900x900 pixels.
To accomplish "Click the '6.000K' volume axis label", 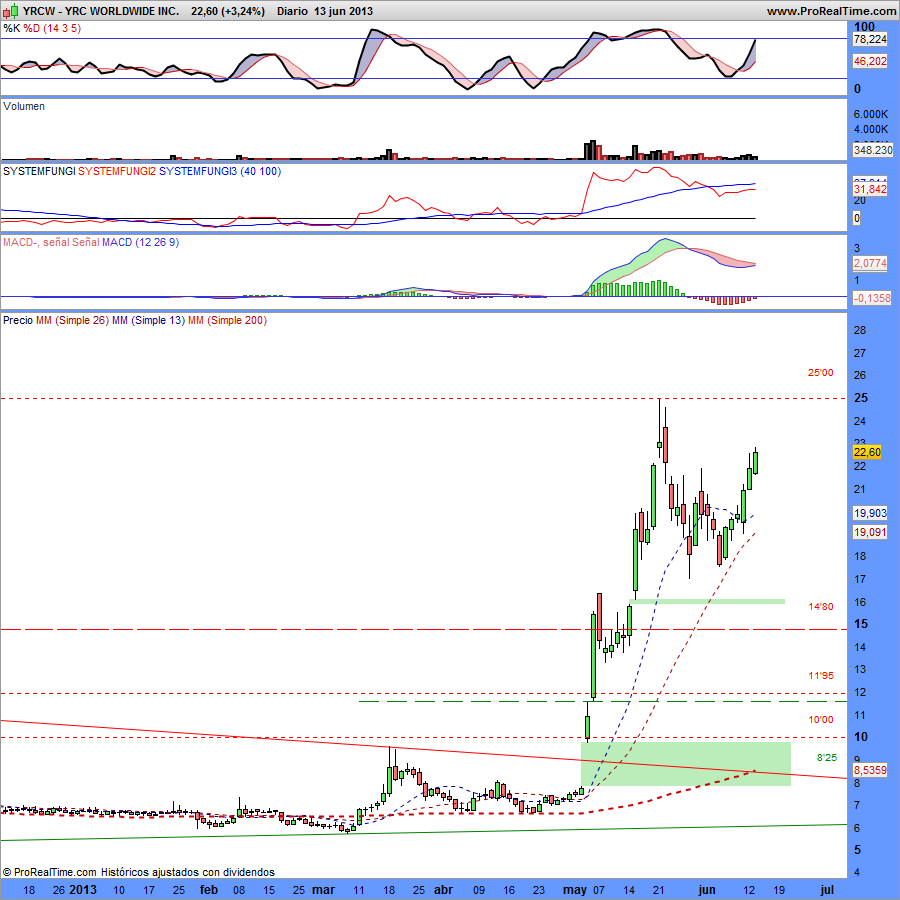I will (x=871, y=114).
